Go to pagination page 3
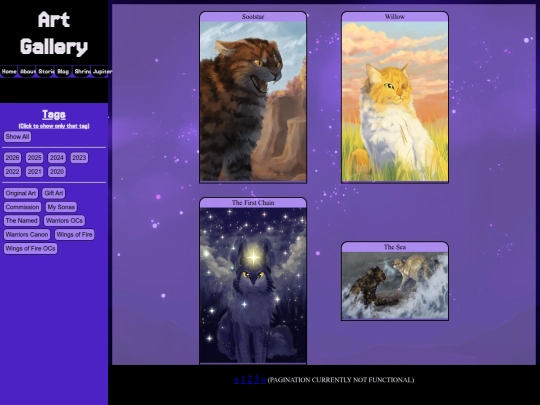The height and width of the screenshot is (405, 540). click(x=256, y=380)
